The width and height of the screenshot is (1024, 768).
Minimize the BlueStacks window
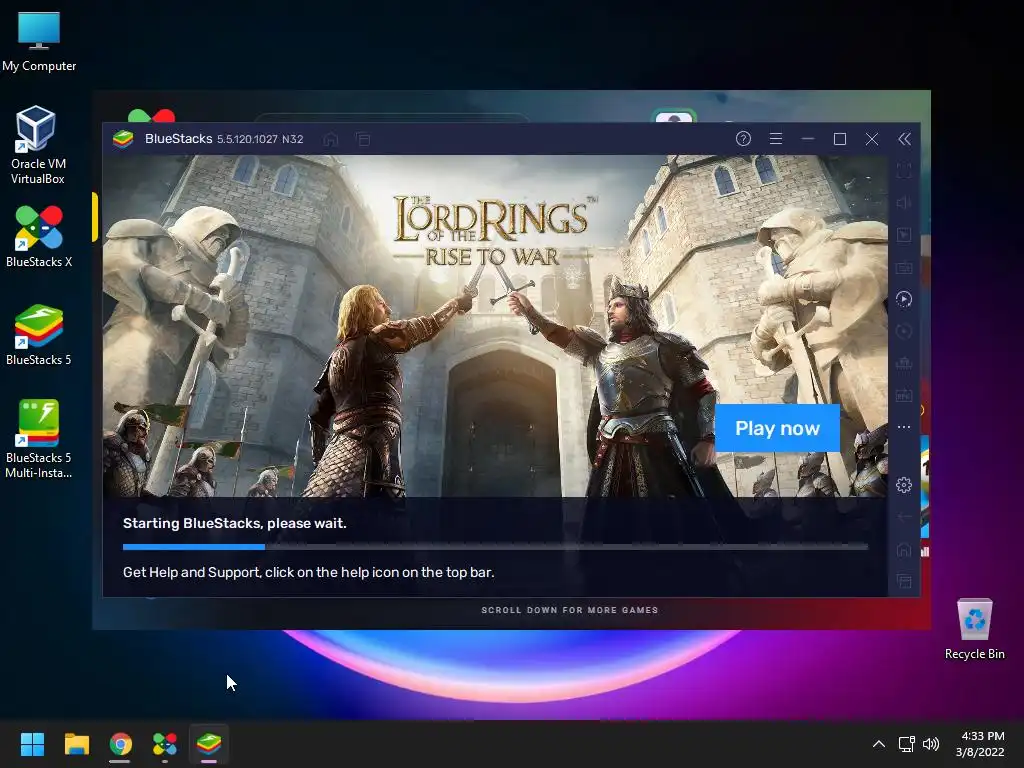pyautogui.click(x=808, y=138)
